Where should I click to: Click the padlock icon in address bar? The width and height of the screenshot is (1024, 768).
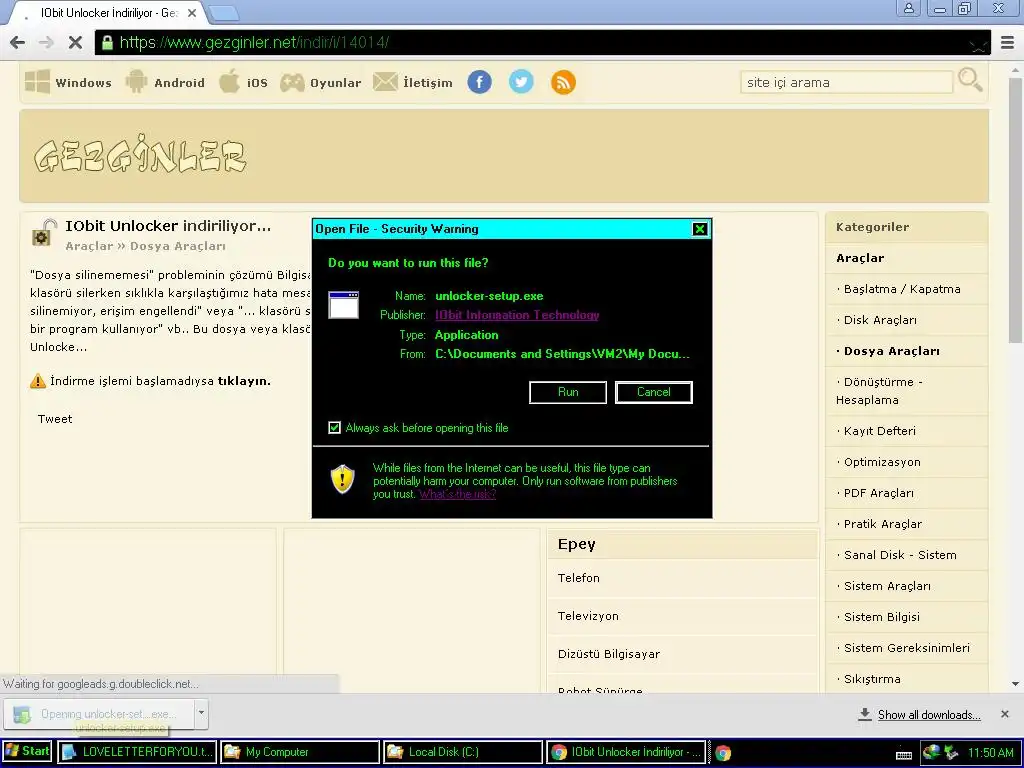106,42
